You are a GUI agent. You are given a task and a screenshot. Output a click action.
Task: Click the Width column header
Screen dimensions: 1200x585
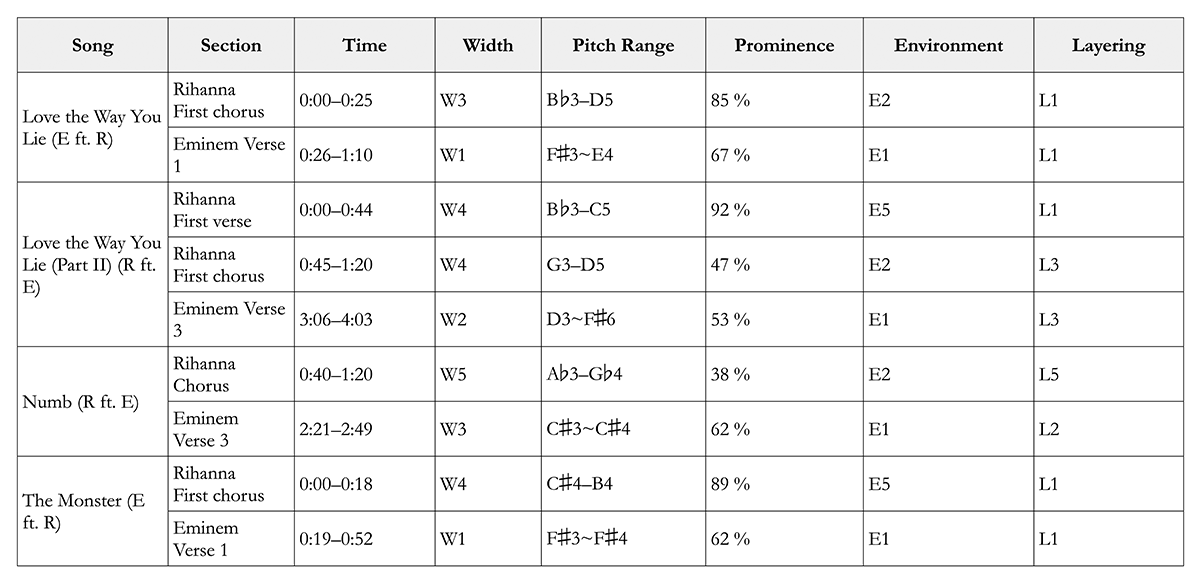click(x=487, y=45)
